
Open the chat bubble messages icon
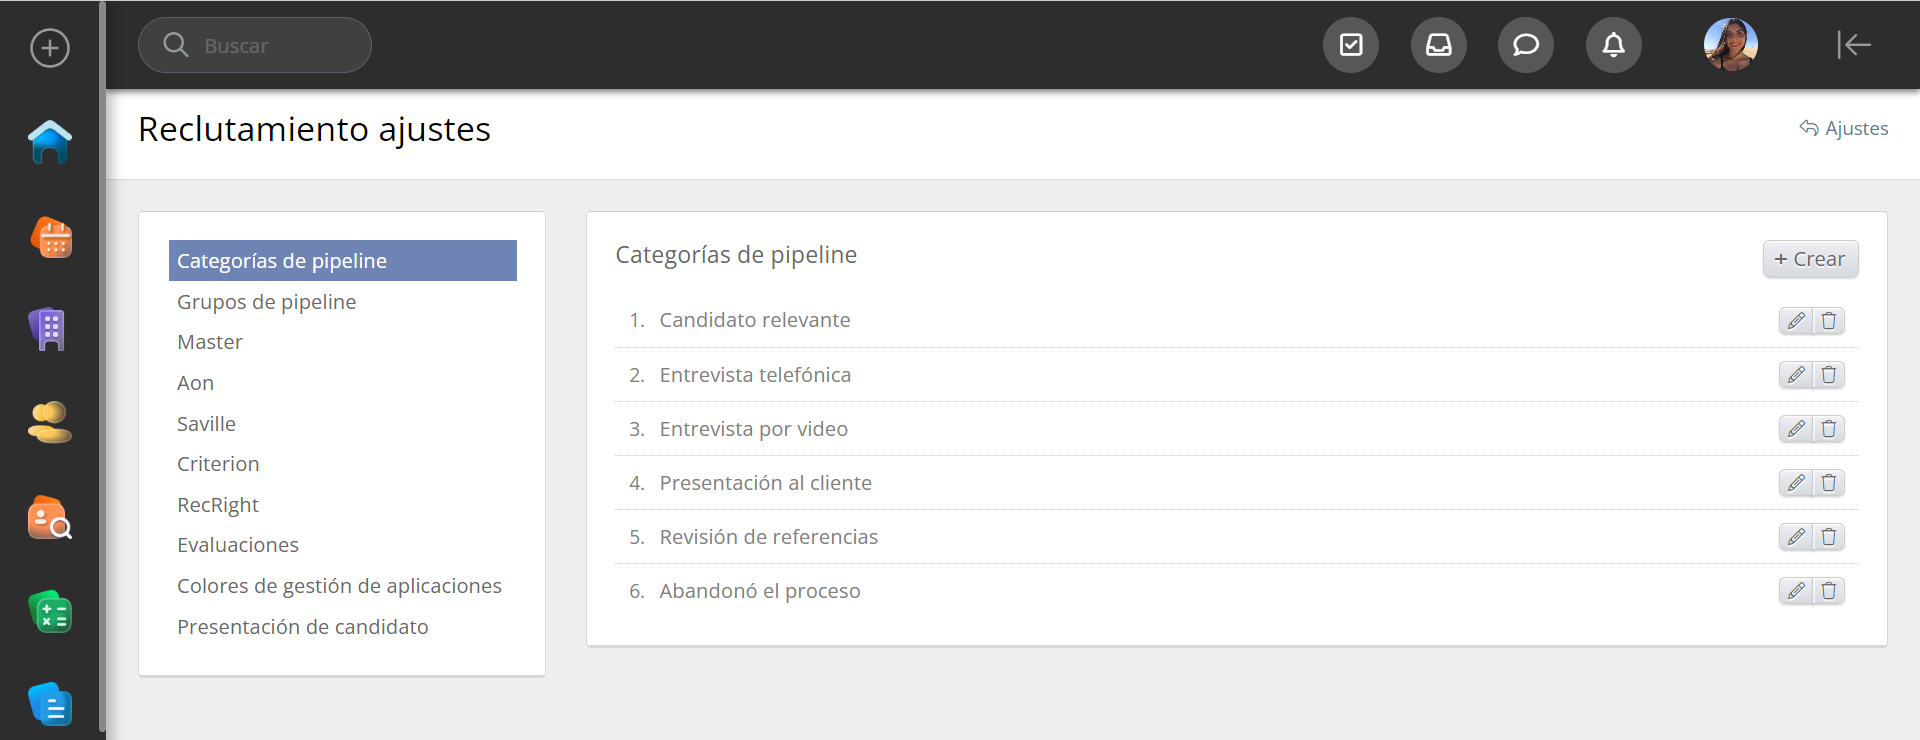click(1525, 45)
